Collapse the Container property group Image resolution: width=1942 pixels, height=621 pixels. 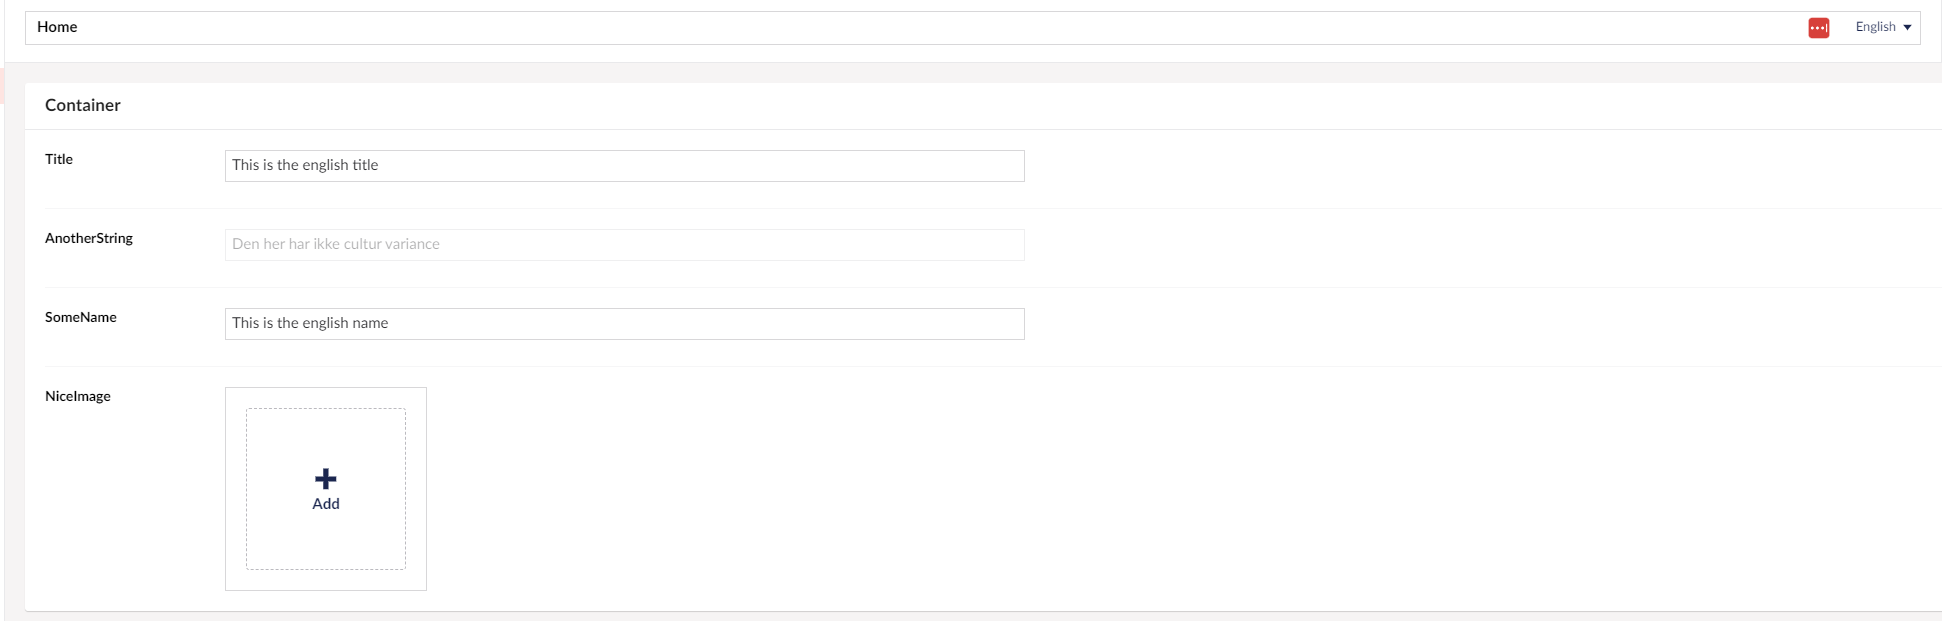(82, 105)
